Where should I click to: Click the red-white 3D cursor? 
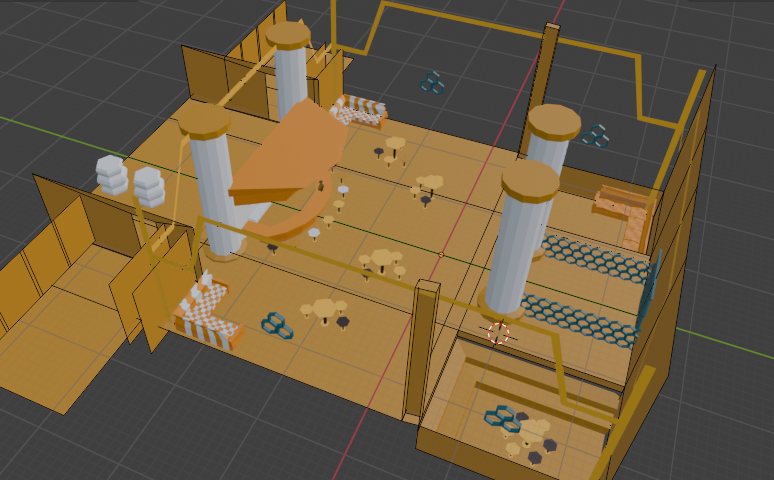(498, 333)
